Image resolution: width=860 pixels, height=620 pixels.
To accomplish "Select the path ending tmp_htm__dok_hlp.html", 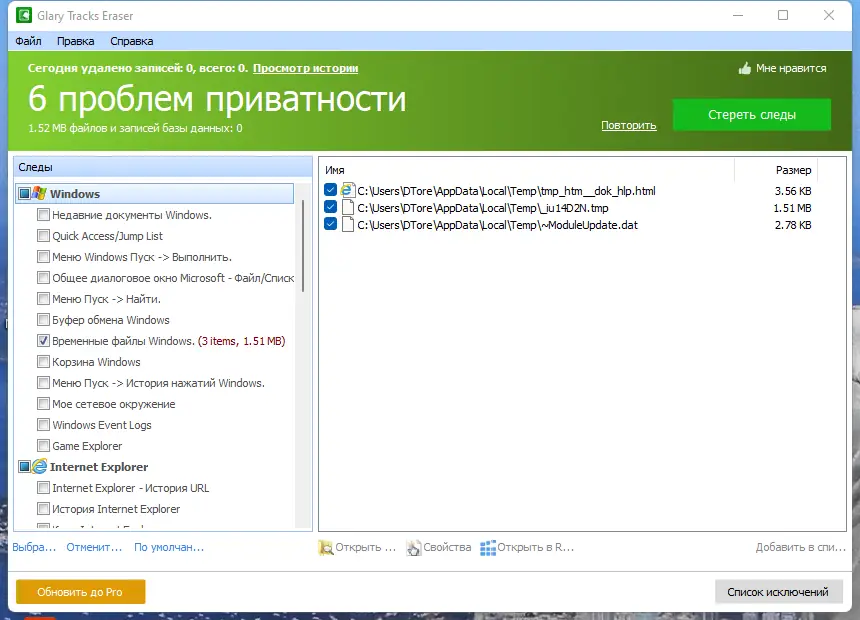I will tap(506, 191).
